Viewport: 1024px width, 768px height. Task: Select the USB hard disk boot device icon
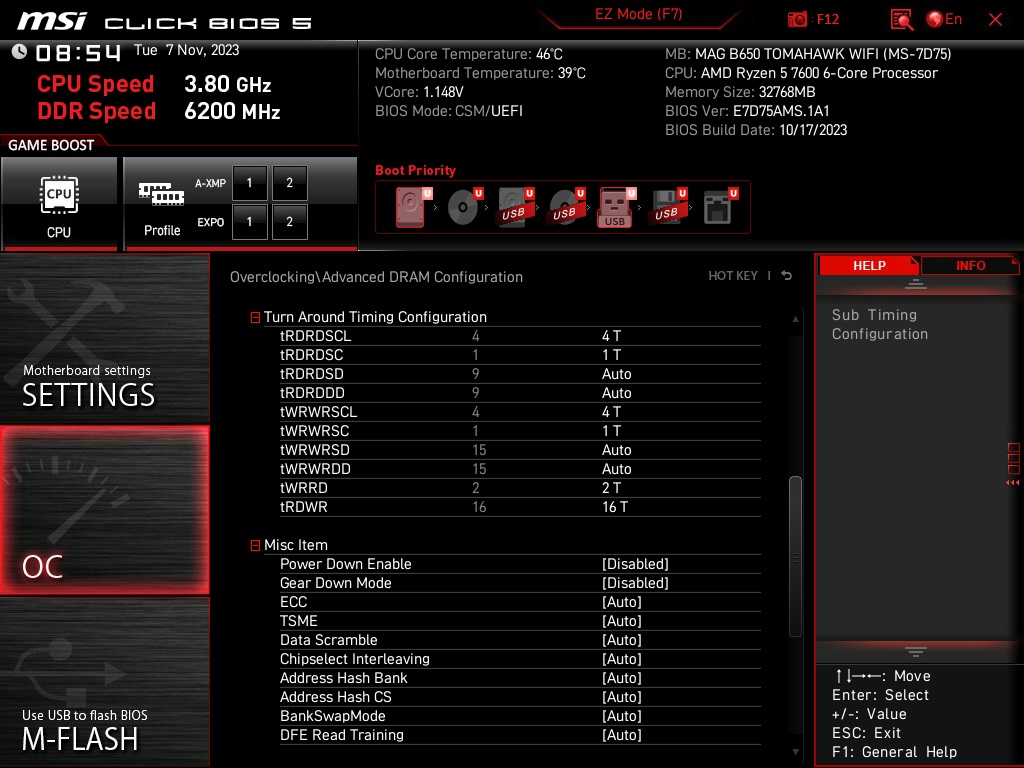(x=515, y=206)
